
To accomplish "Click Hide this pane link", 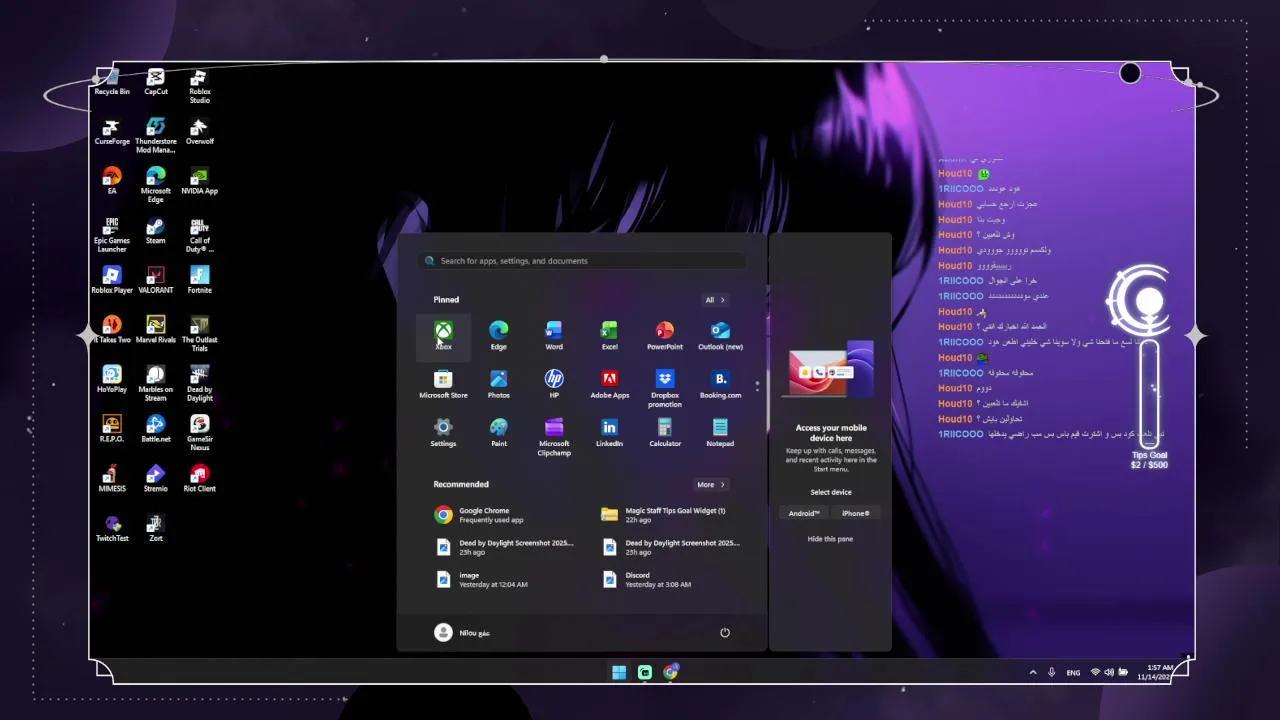I will (830, 539).
